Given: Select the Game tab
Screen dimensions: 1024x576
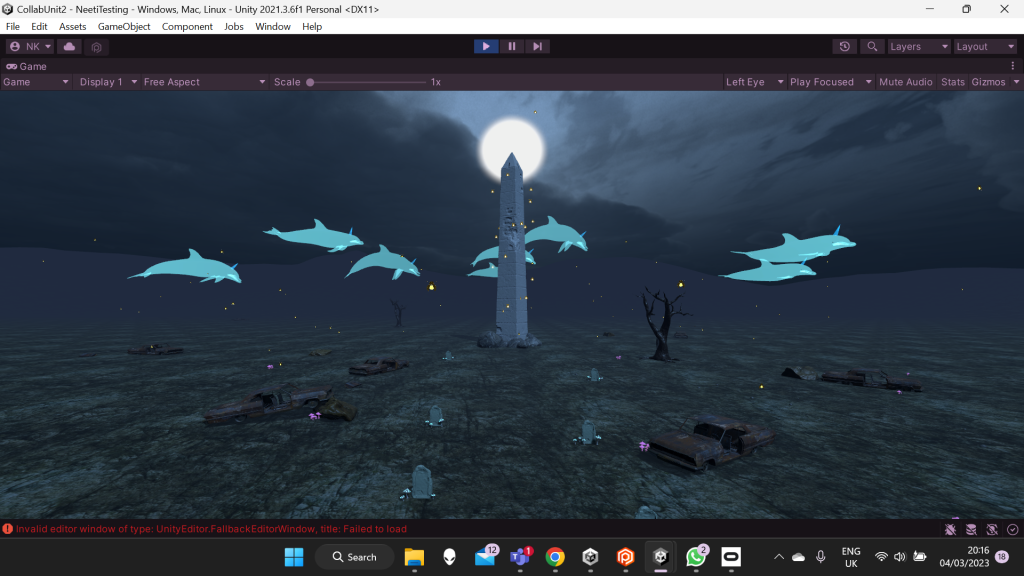Looking at the screenshot, I should (x=27, y=66).
